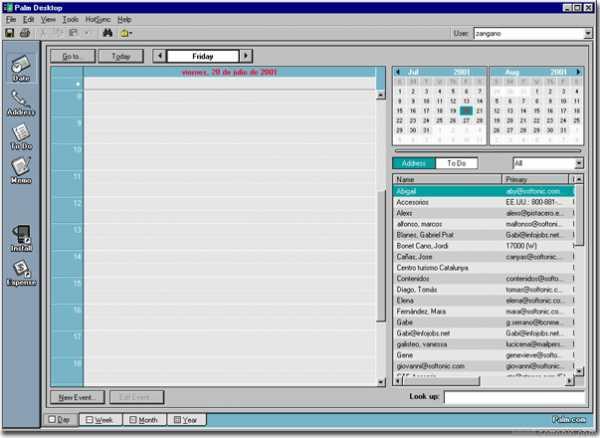Go to next day with right arrow

pyautogui.click(x=246, y=56)
